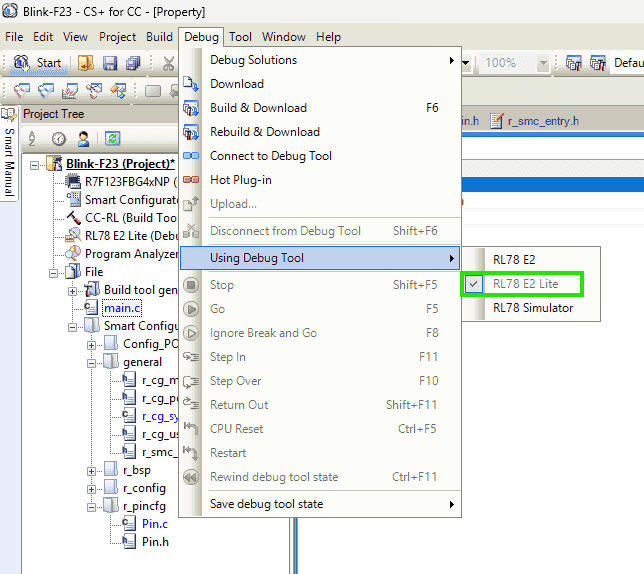The image size is (644, 574).
Task: Click the Refresh icon in Project Tree toolbar
Action: coord(113,138)
